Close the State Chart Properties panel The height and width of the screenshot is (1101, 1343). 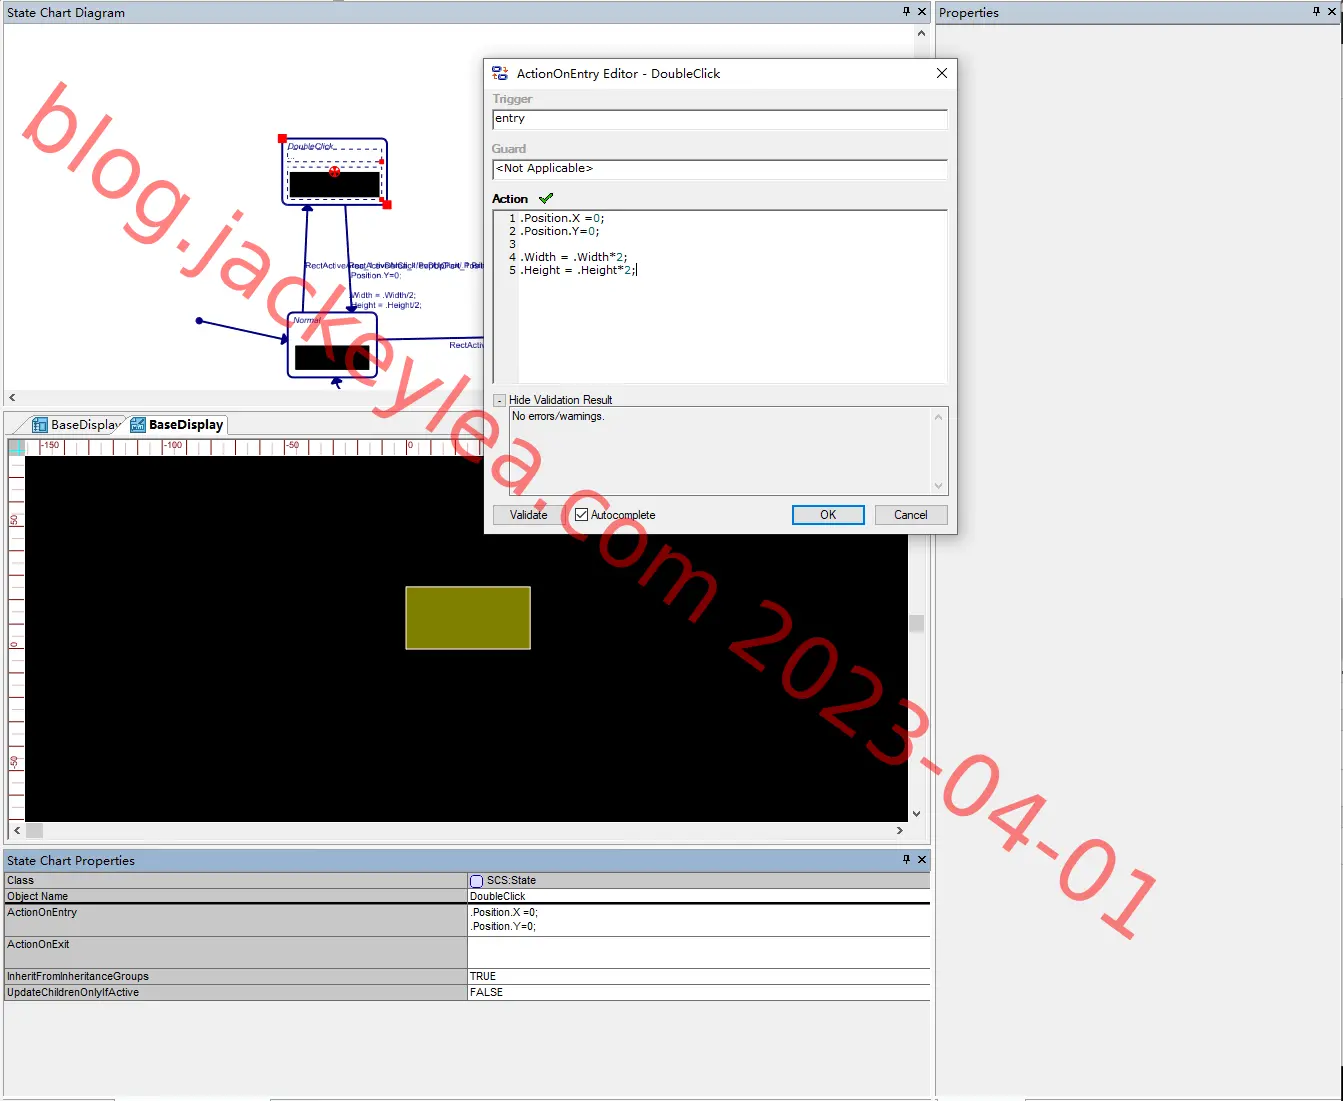click(x=922, y=860)
